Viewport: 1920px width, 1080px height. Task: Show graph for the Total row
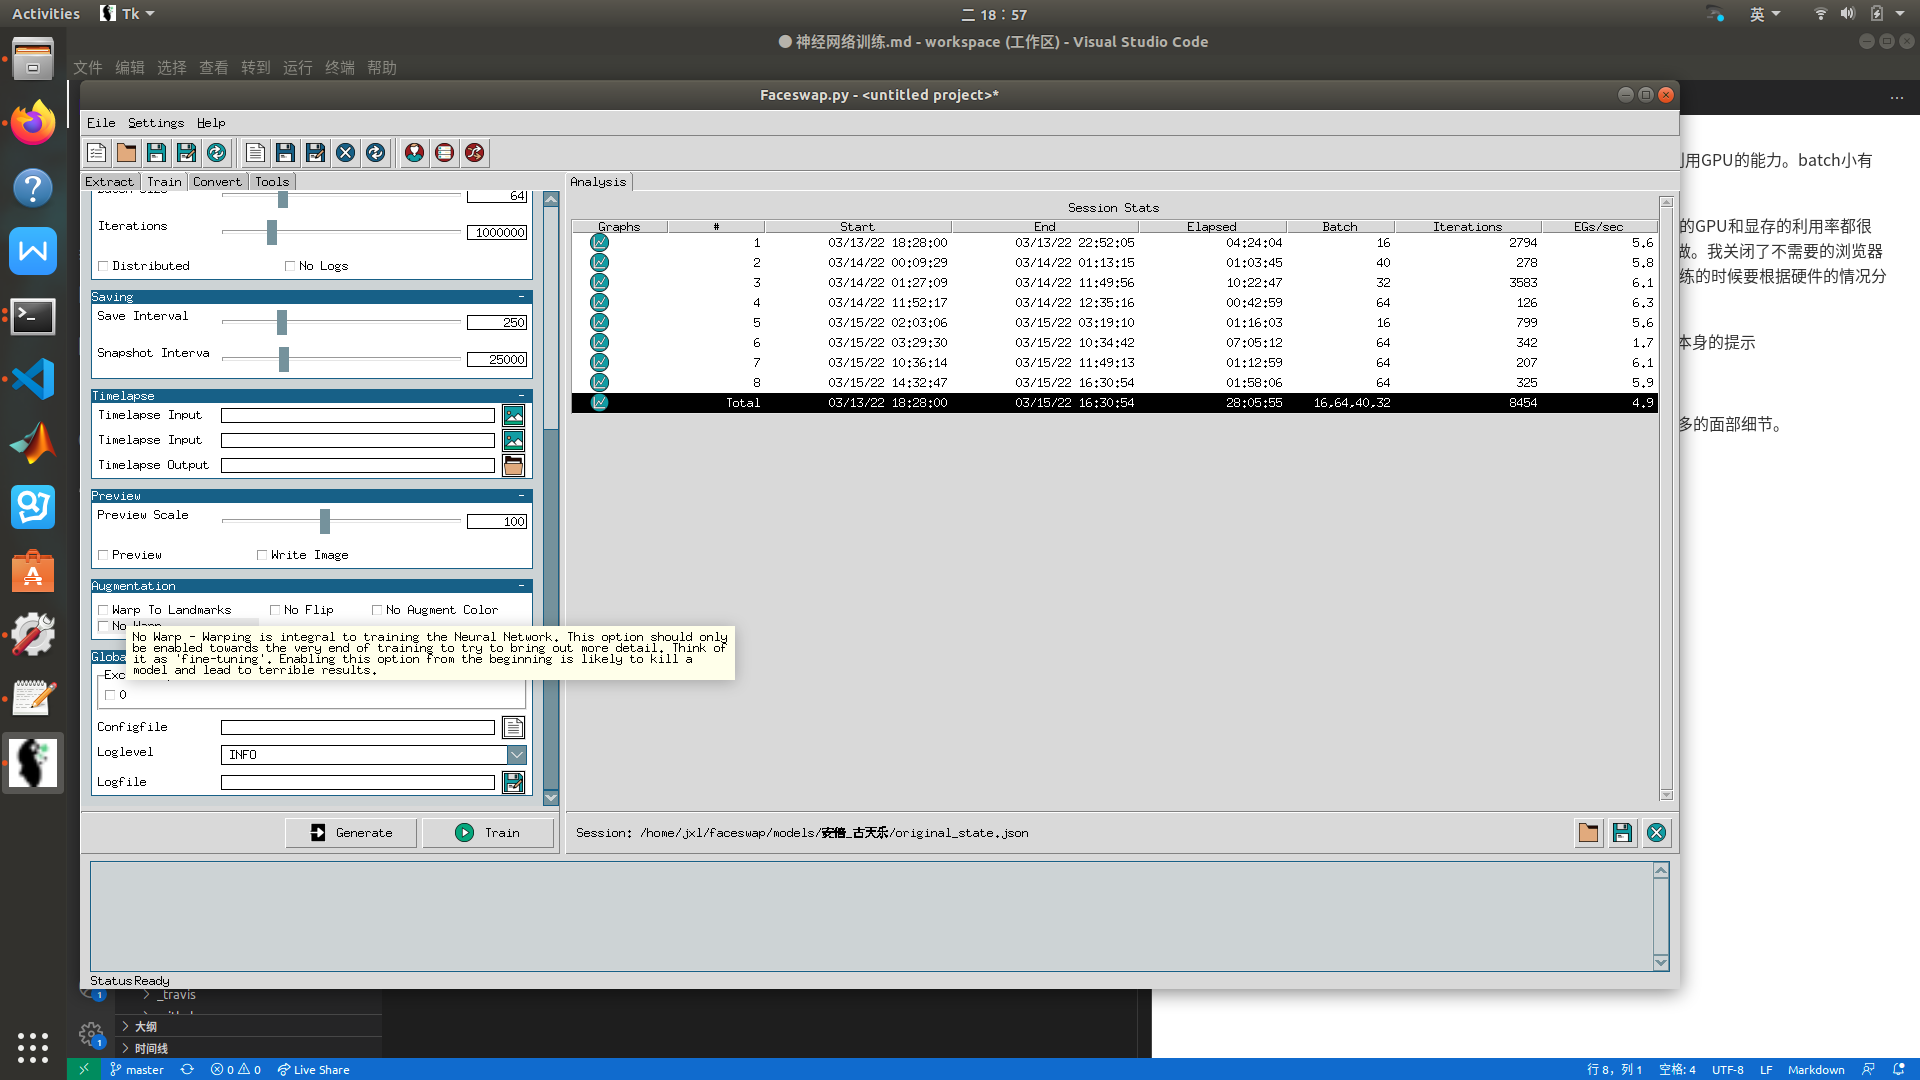tap(599, 403)
